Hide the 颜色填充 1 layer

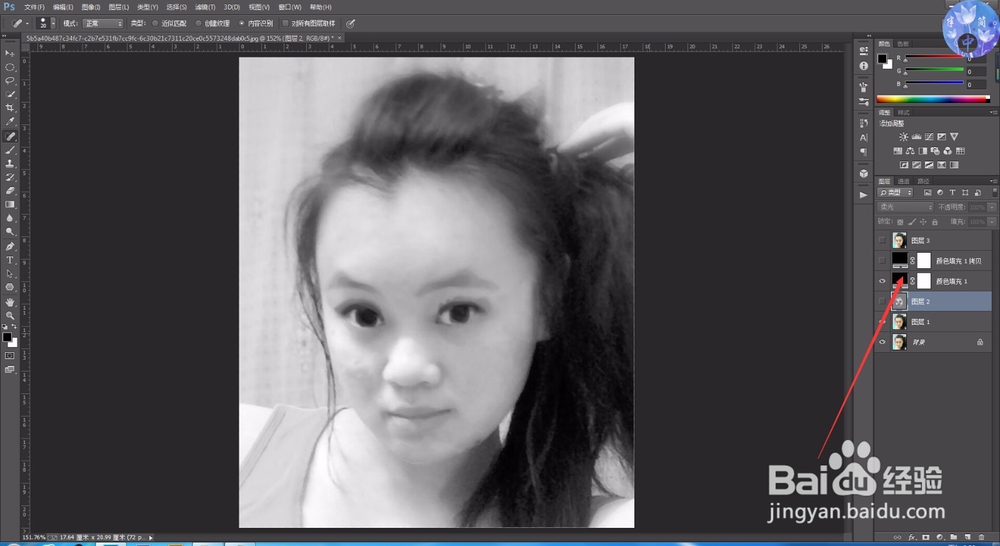882,281
